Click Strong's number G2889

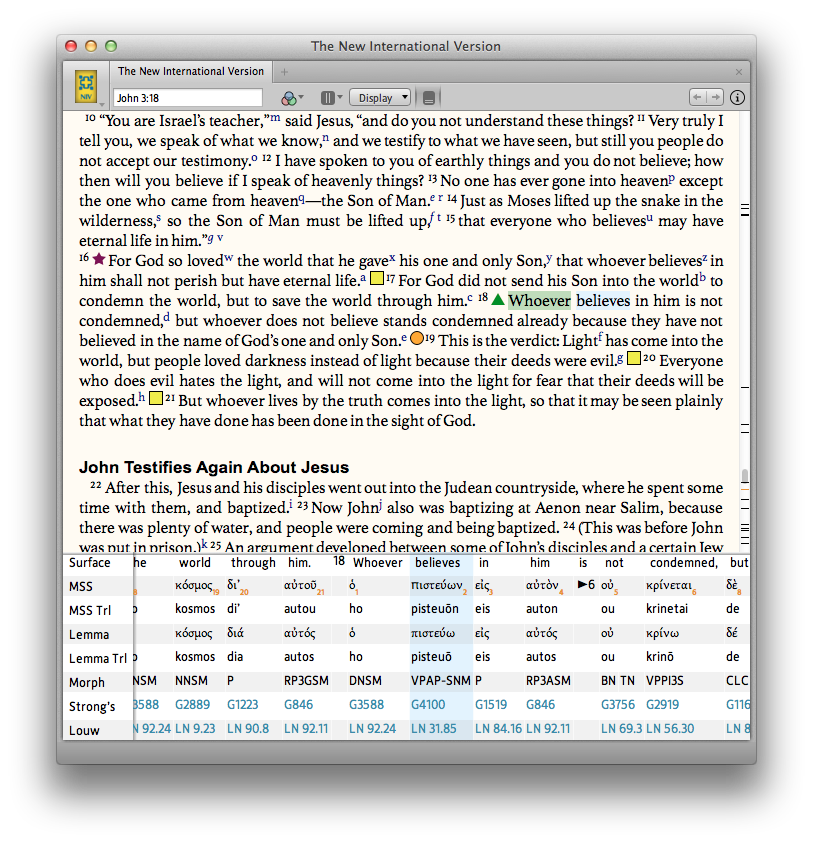click(192, 704)
